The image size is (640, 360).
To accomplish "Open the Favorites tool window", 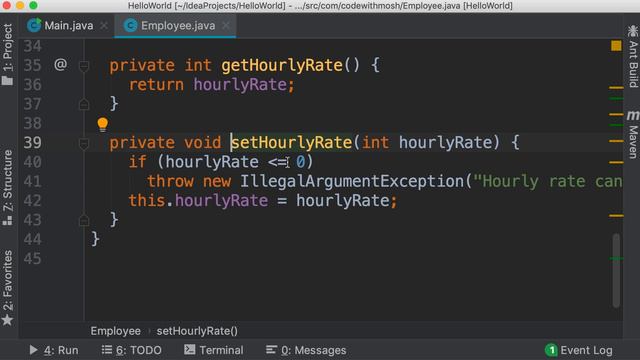I will (8, 288).
